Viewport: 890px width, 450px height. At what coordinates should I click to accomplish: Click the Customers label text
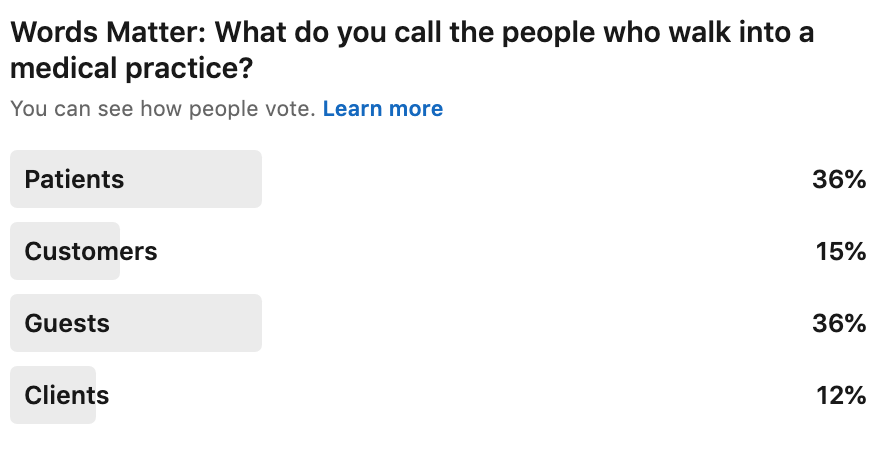click(90, 251)
